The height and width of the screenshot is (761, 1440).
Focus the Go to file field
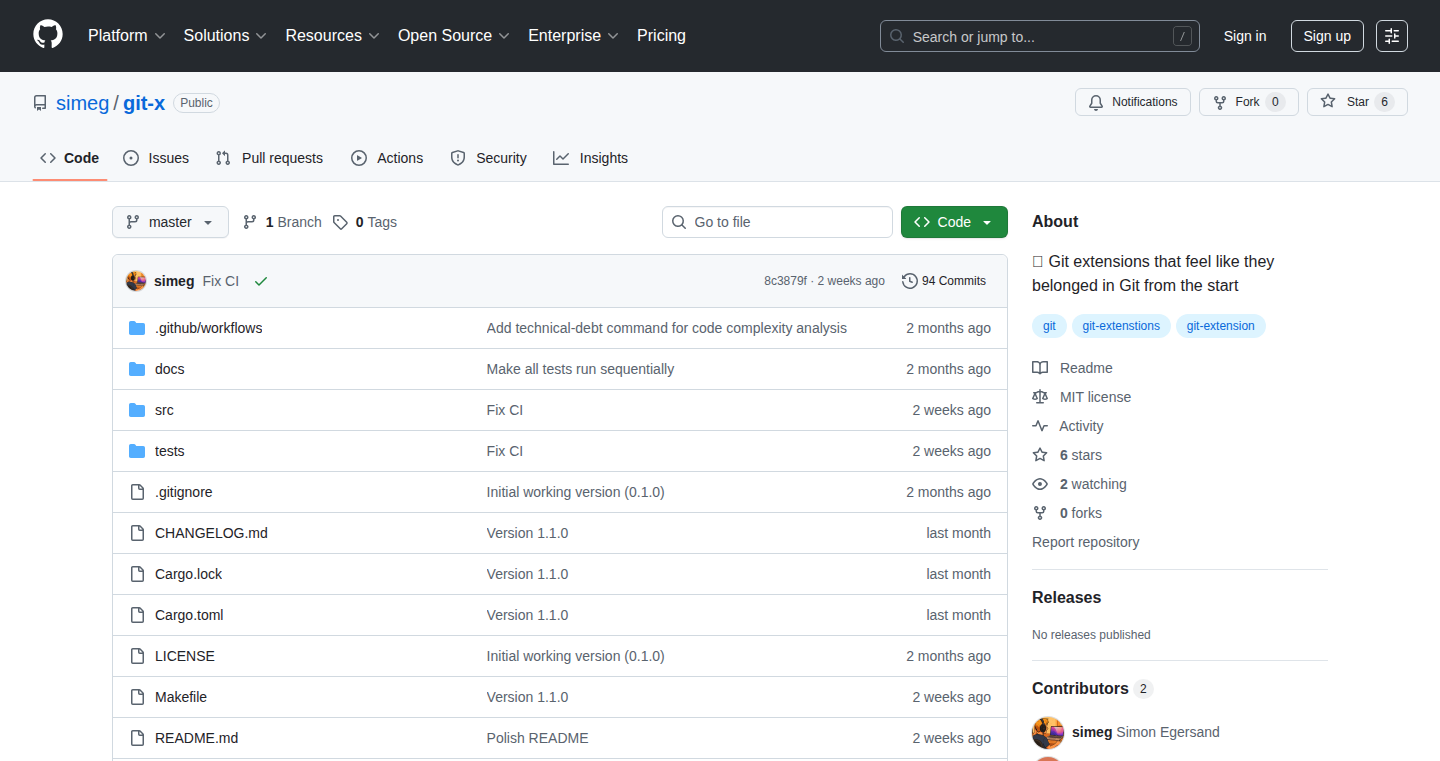pyautogui.click(x=777, y=222)
